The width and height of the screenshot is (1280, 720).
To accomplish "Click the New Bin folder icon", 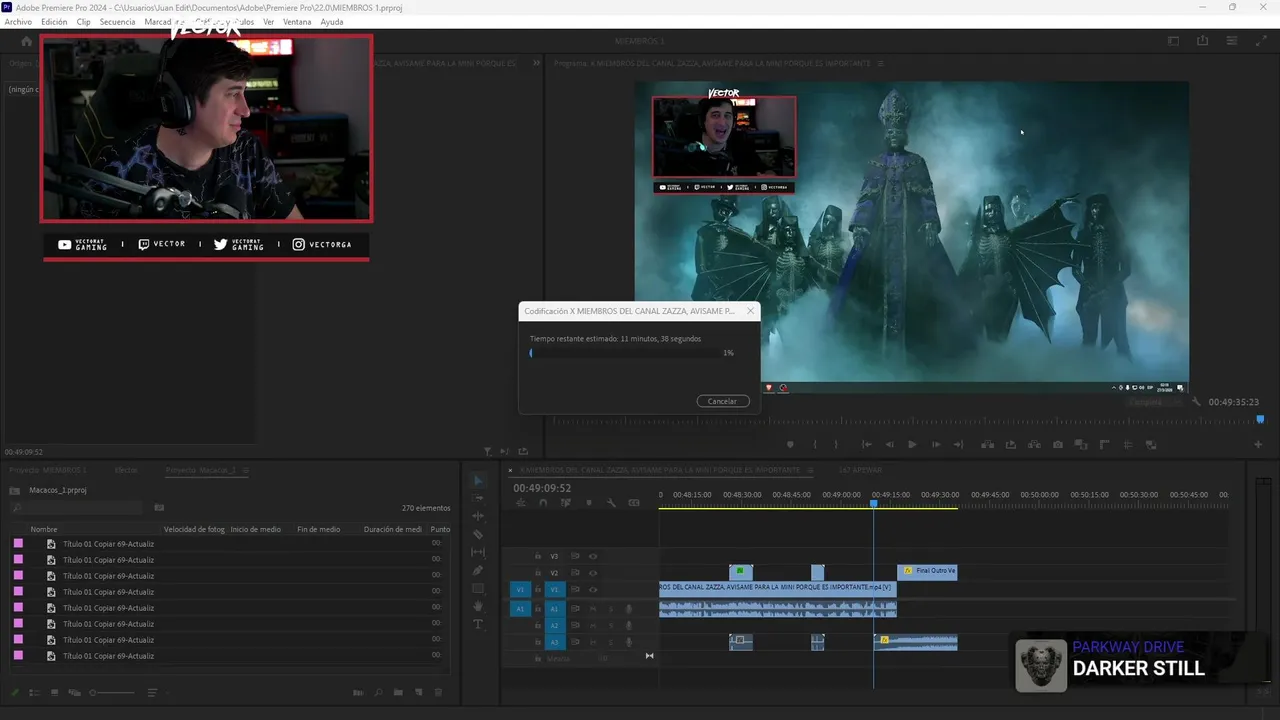I will (398, 692).
